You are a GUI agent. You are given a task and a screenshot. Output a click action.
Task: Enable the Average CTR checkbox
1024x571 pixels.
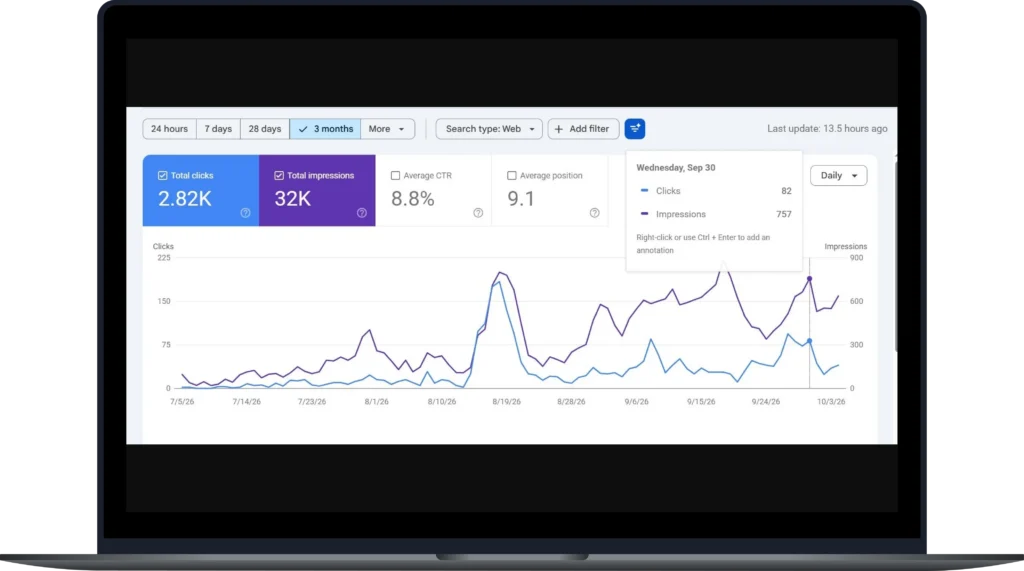pos(395,176)
